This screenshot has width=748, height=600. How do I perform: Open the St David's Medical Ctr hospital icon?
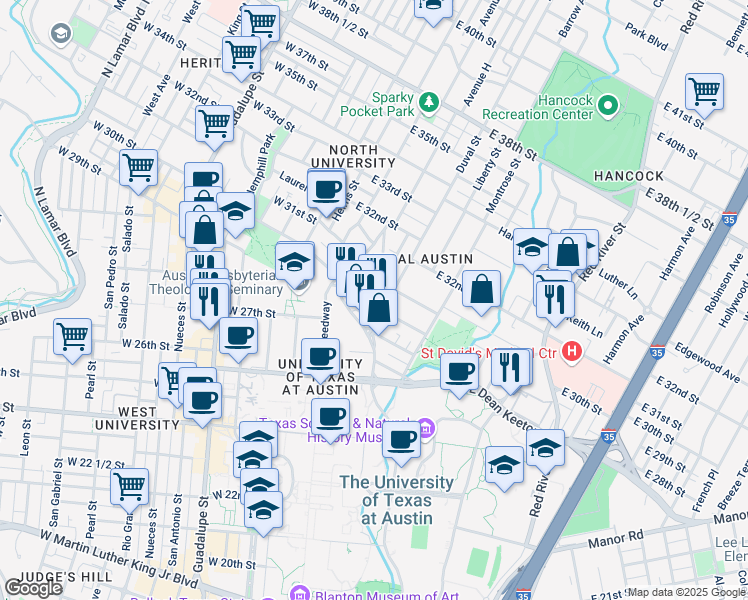(572, 352)
